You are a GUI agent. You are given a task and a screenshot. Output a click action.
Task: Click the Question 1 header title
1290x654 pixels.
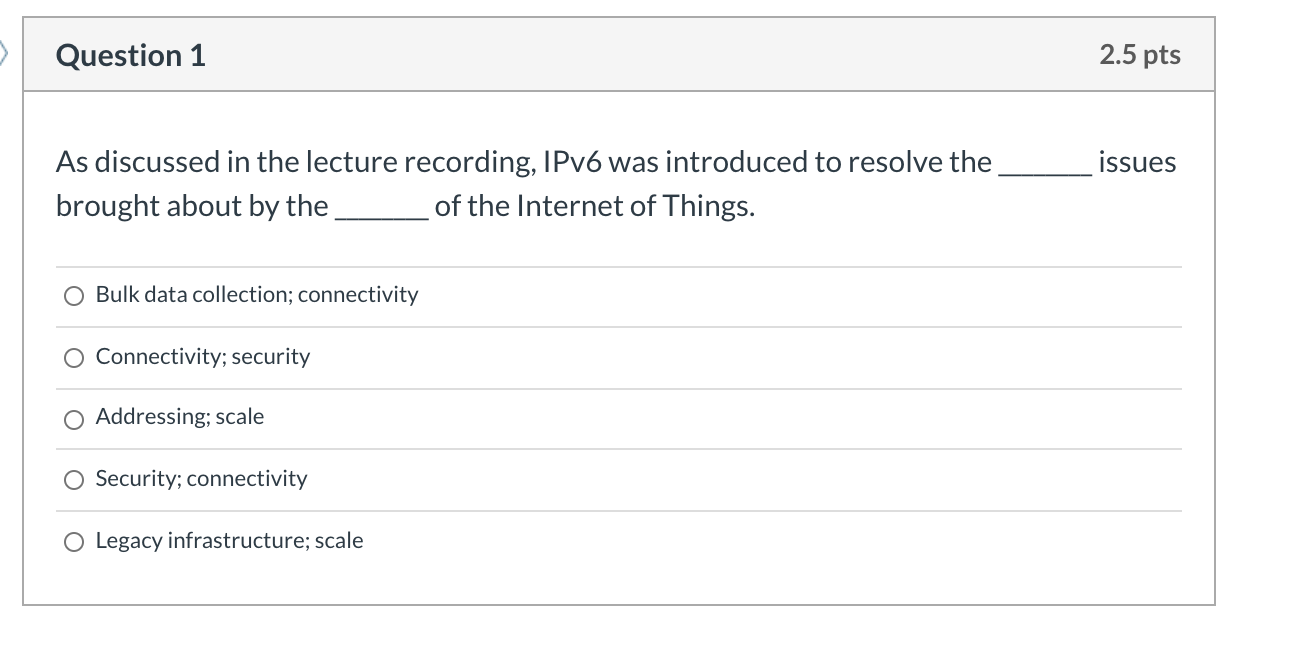[x=130, y=56]
